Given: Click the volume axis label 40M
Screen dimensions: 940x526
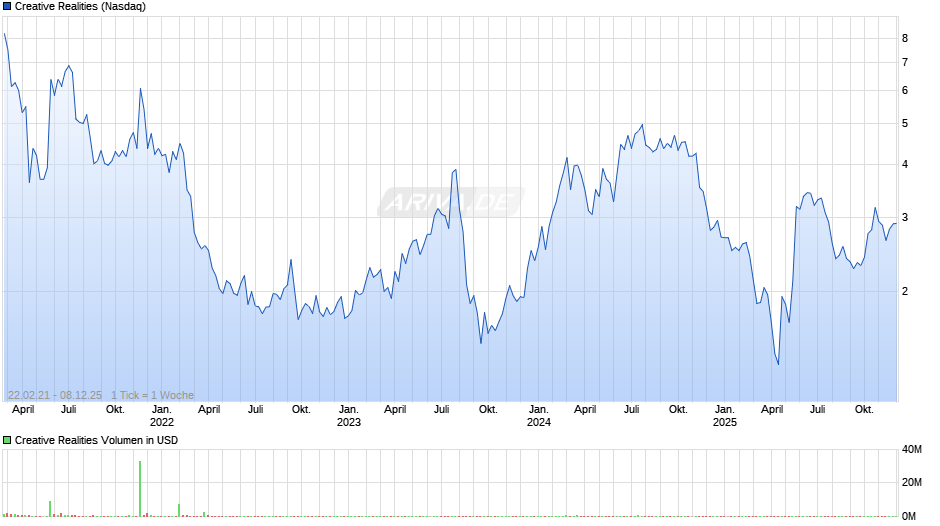Looking at the screenshot, I should [912, 450].
